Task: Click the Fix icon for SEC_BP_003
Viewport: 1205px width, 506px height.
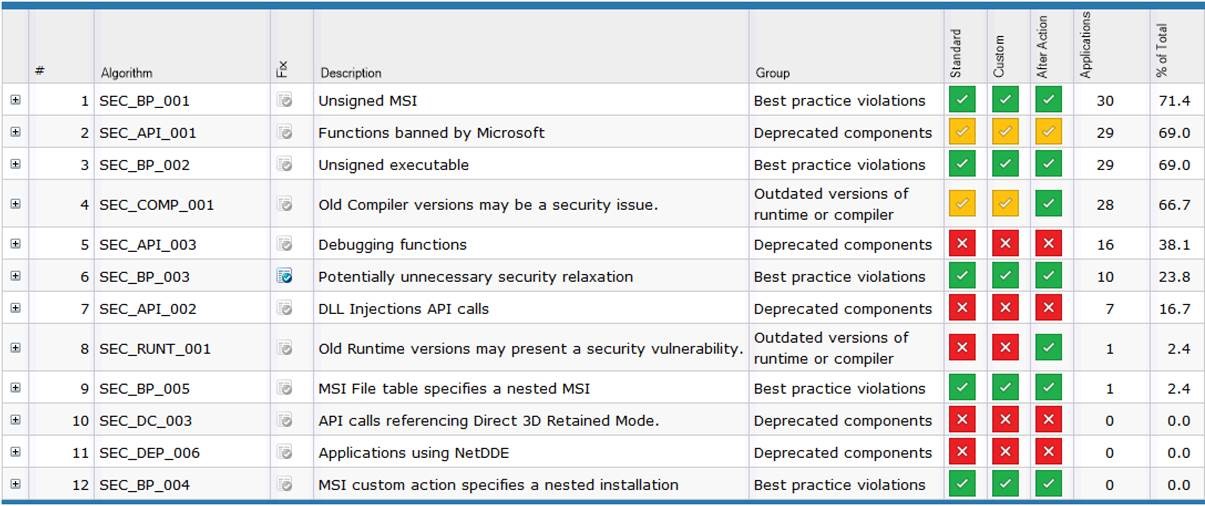Action: pos(285,277)
